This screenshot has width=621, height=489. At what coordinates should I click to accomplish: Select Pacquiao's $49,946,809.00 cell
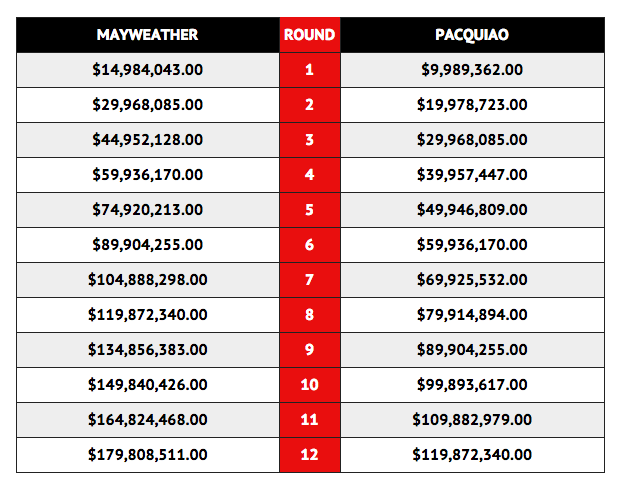tap(472, 210)
